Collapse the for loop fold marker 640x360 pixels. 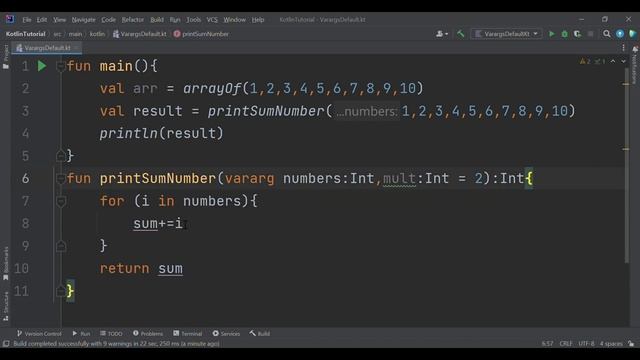point(61,201)
